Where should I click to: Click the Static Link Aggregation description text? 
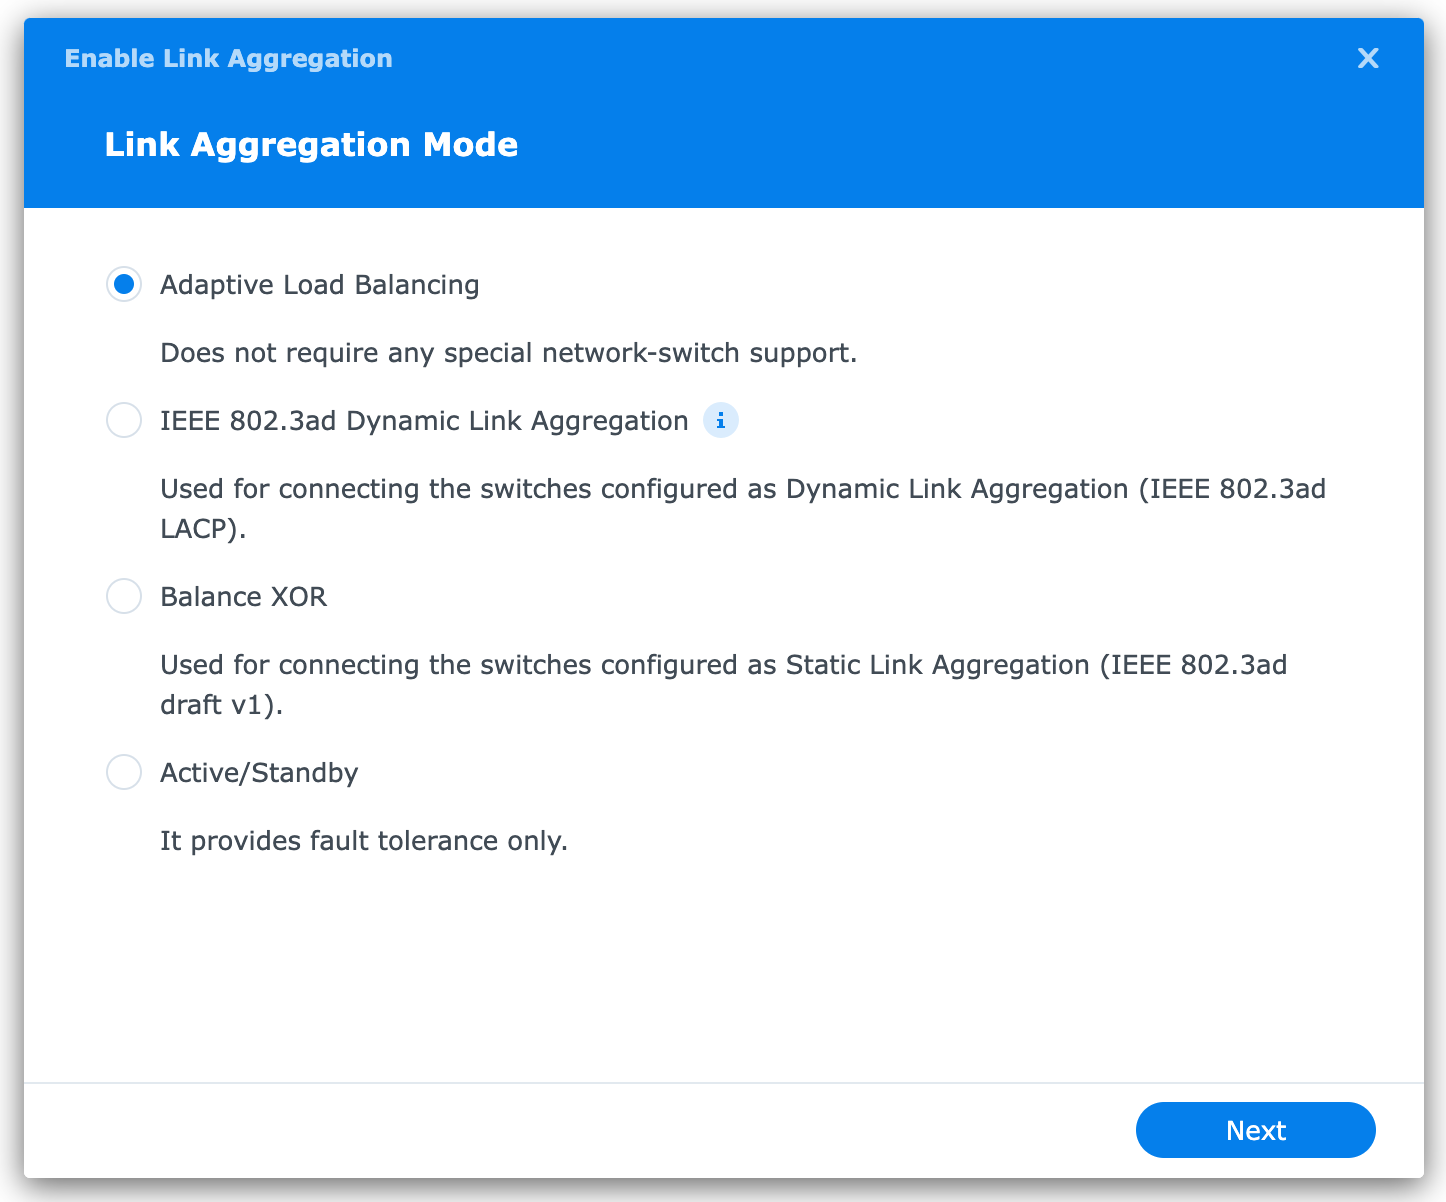click(723, 665)
